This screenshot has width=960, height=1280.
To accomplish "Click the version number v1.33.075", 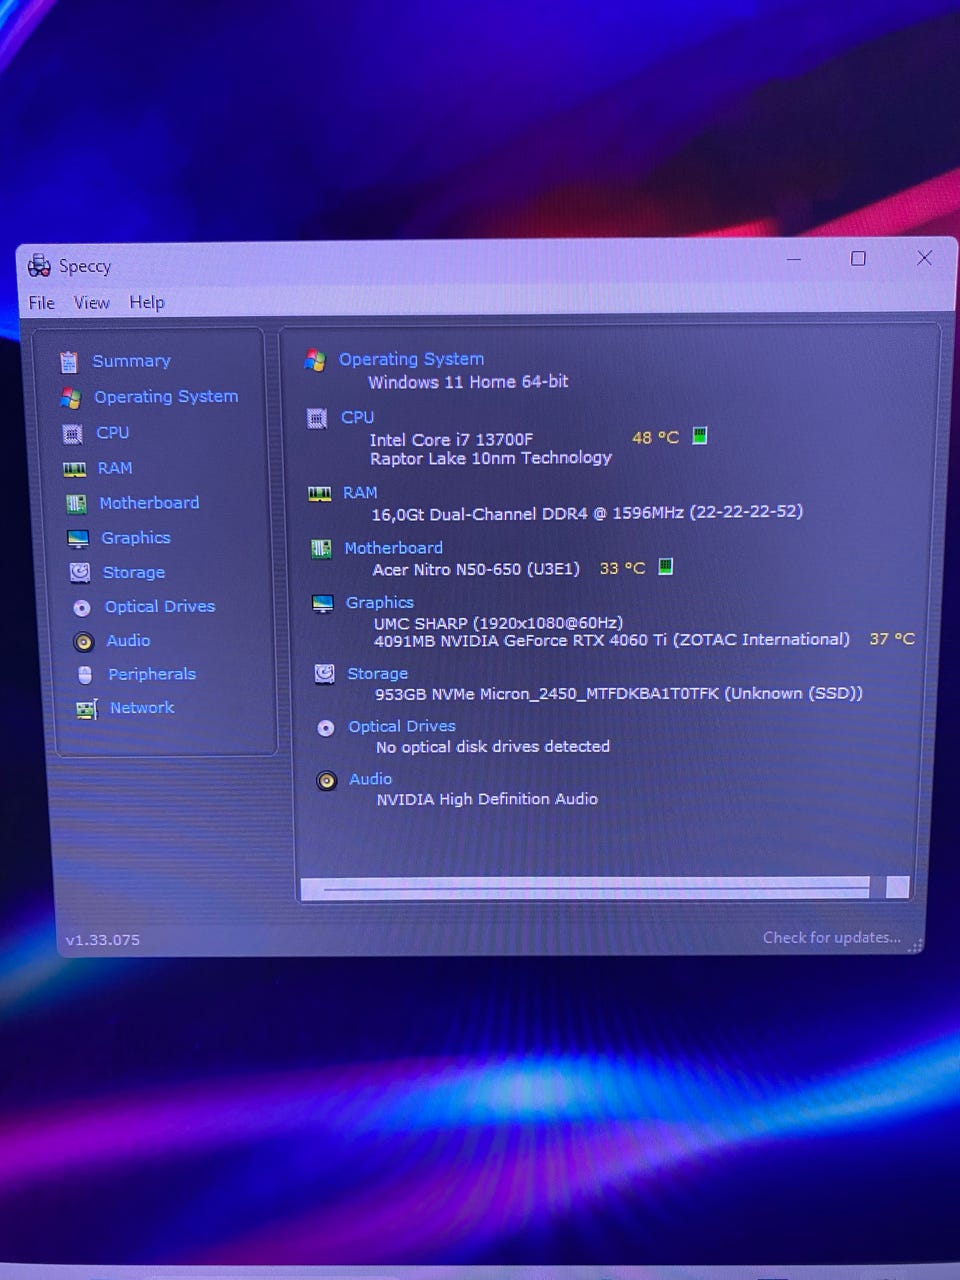I will (x=102, y=940).
